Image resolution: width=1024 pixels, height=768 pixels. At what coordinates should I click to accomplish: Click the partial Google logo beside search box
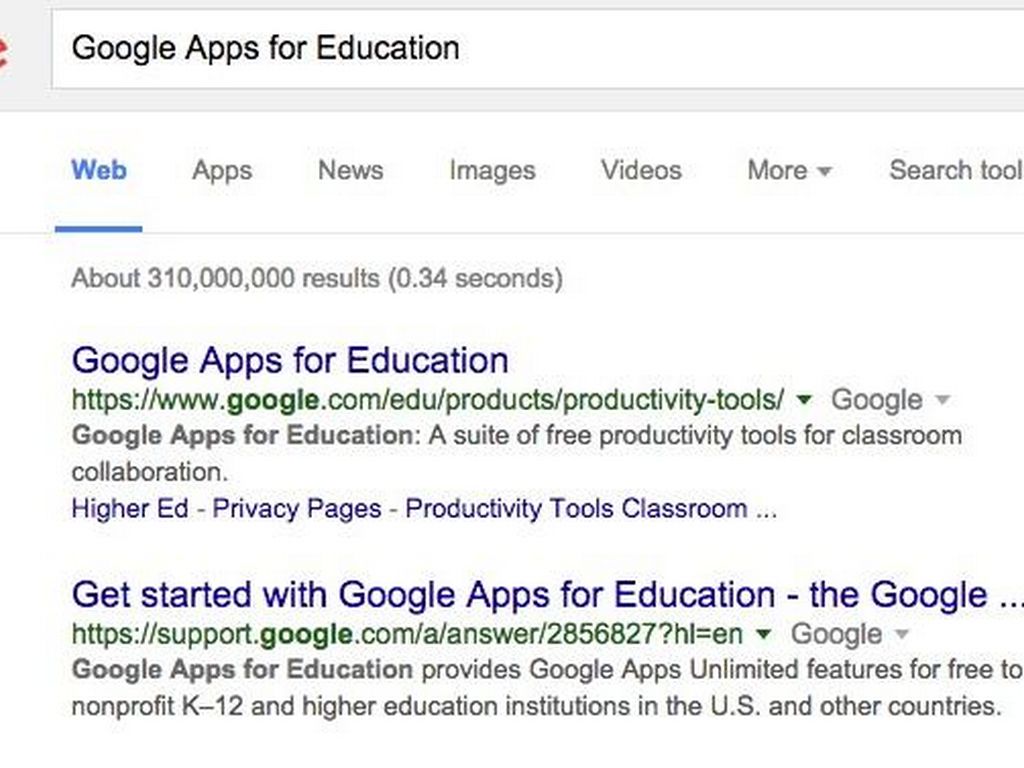coord(5,50)
